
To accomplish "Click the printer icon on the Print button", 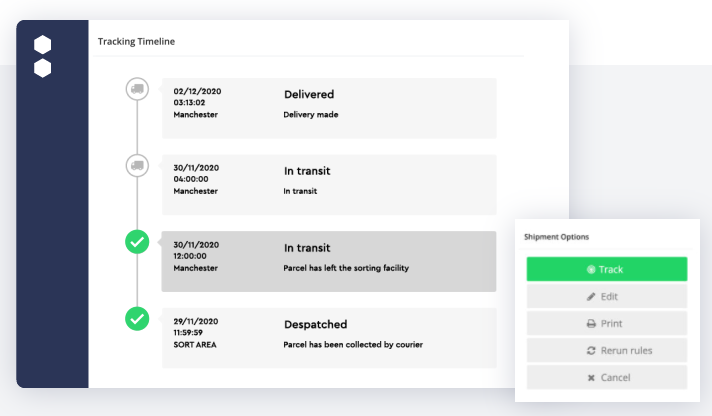I will (591, 324).
